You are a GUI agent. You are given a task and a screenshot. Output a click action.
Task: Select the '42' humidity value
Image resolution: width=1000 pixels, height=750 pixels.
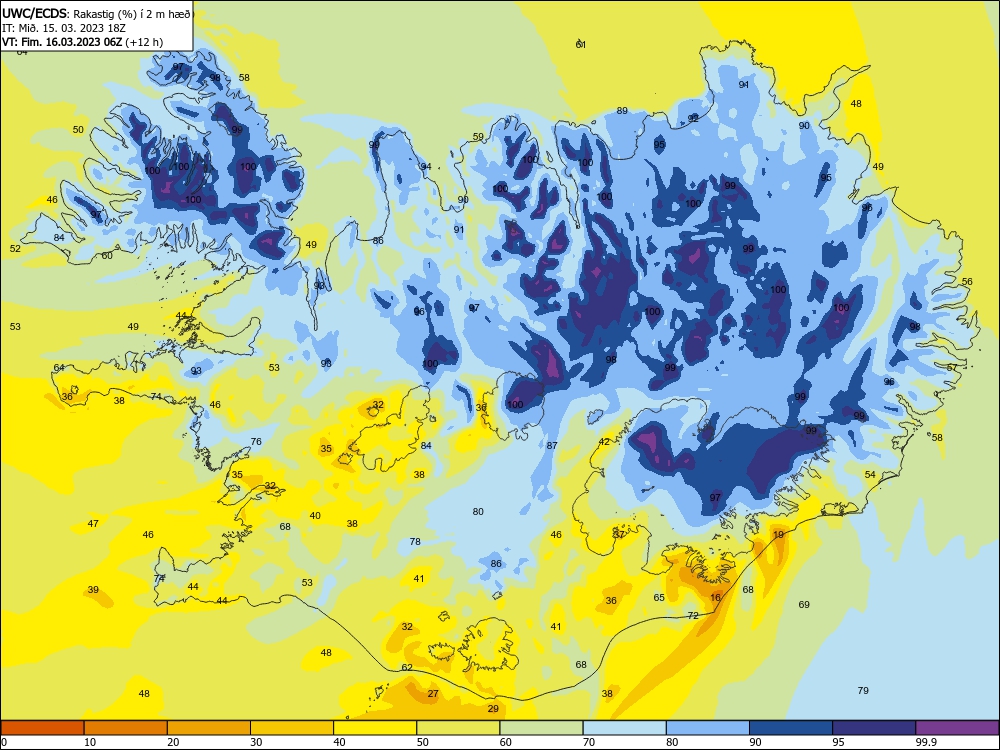[x=604, y=441]
